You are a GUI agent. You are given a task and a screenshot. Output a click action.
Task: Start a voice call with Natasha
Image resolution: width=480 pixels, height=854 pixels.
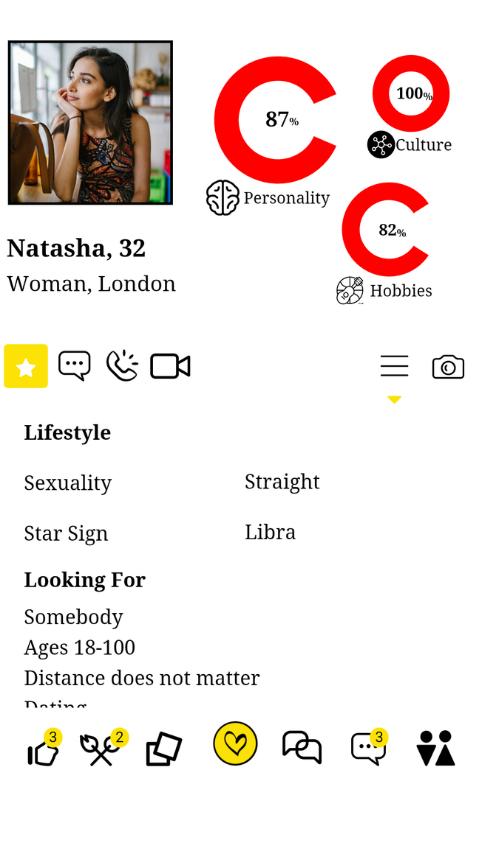click(x=122, y=365)
